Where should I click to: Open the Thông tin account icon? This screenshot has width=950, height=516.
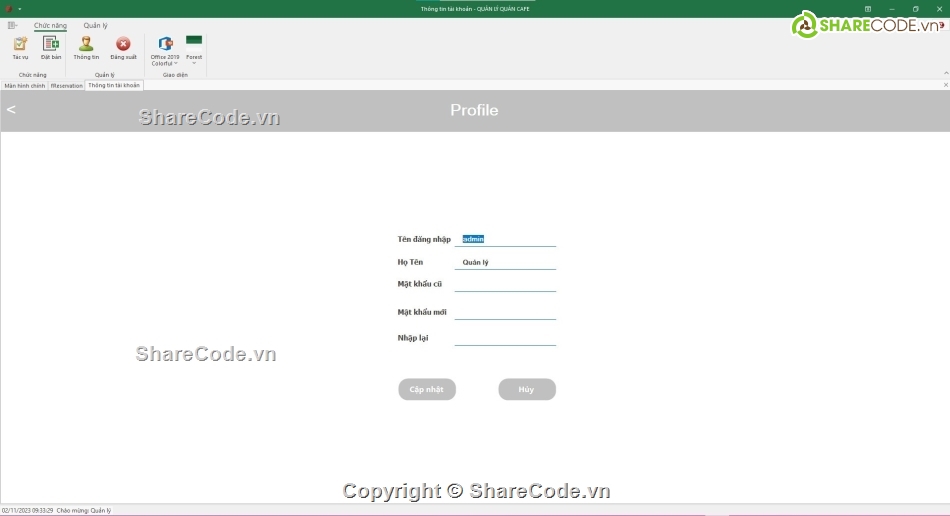[86, 46]
